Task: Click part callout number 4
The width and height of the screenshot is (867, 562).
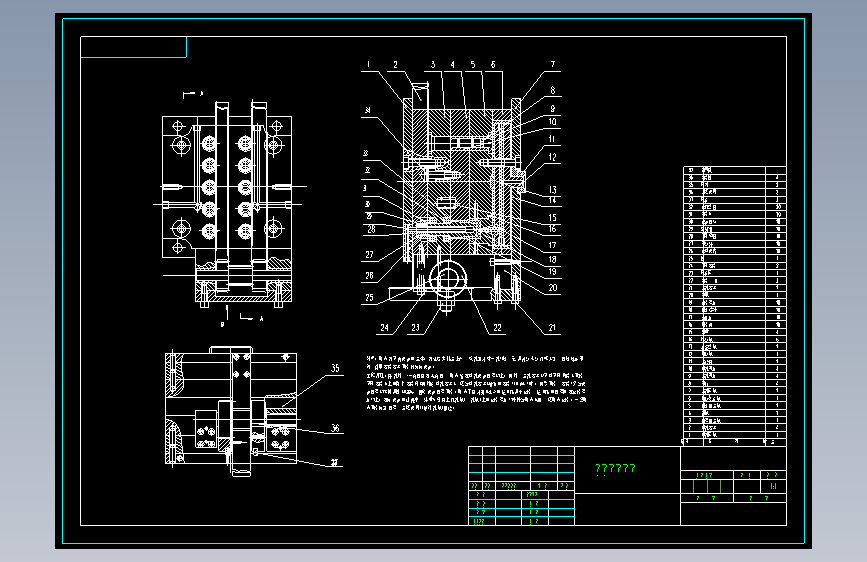Action: pos(452,65)
